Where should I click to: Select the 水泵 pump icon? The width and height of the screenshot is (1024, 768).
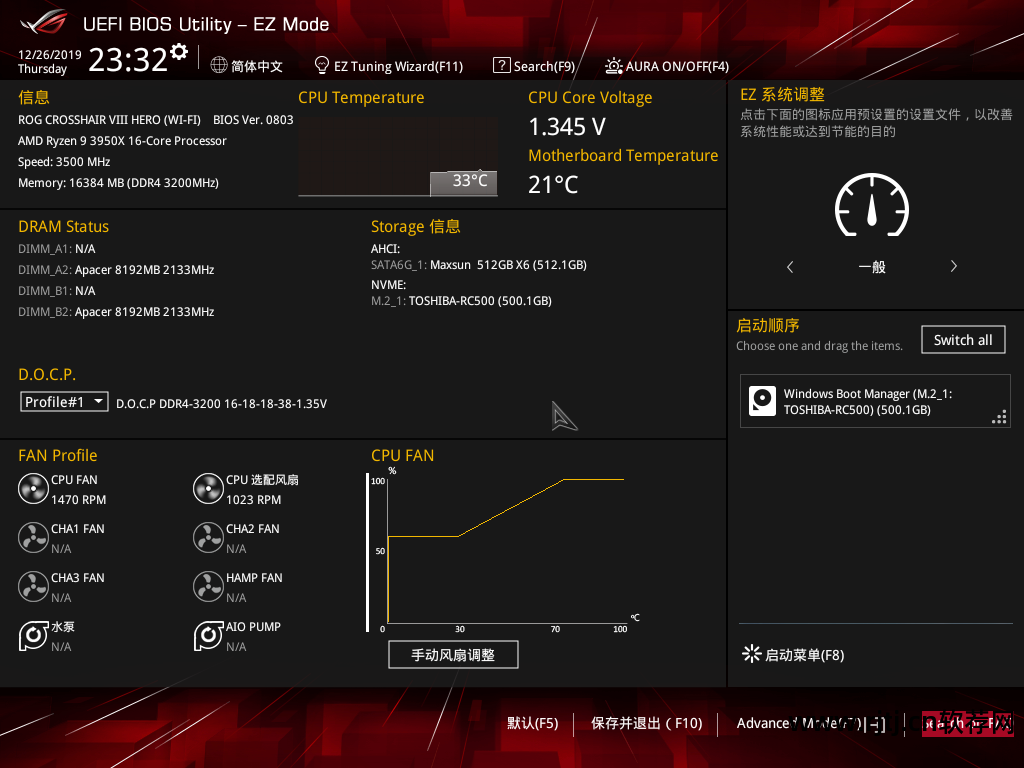click(33, 635)
